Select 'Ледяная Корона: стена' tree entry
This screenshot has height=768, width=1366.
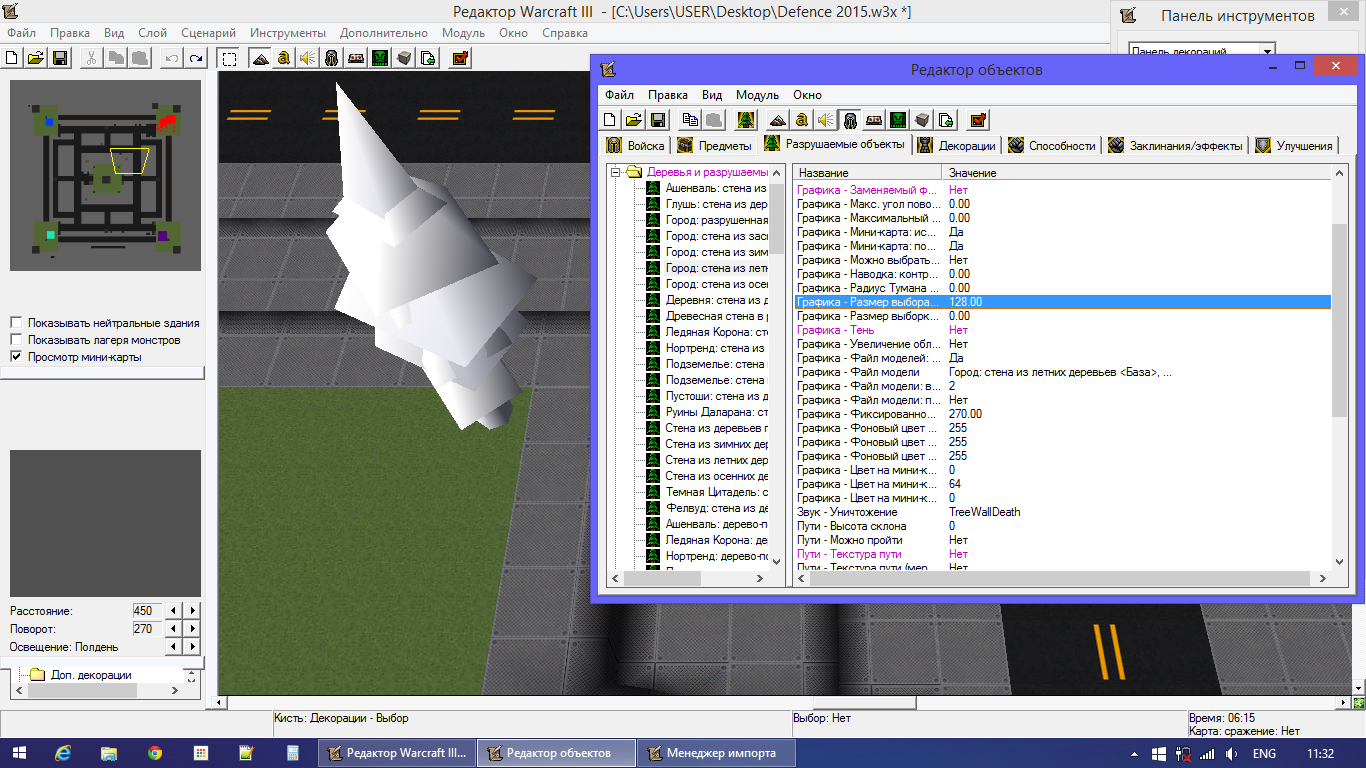point(708,332)
